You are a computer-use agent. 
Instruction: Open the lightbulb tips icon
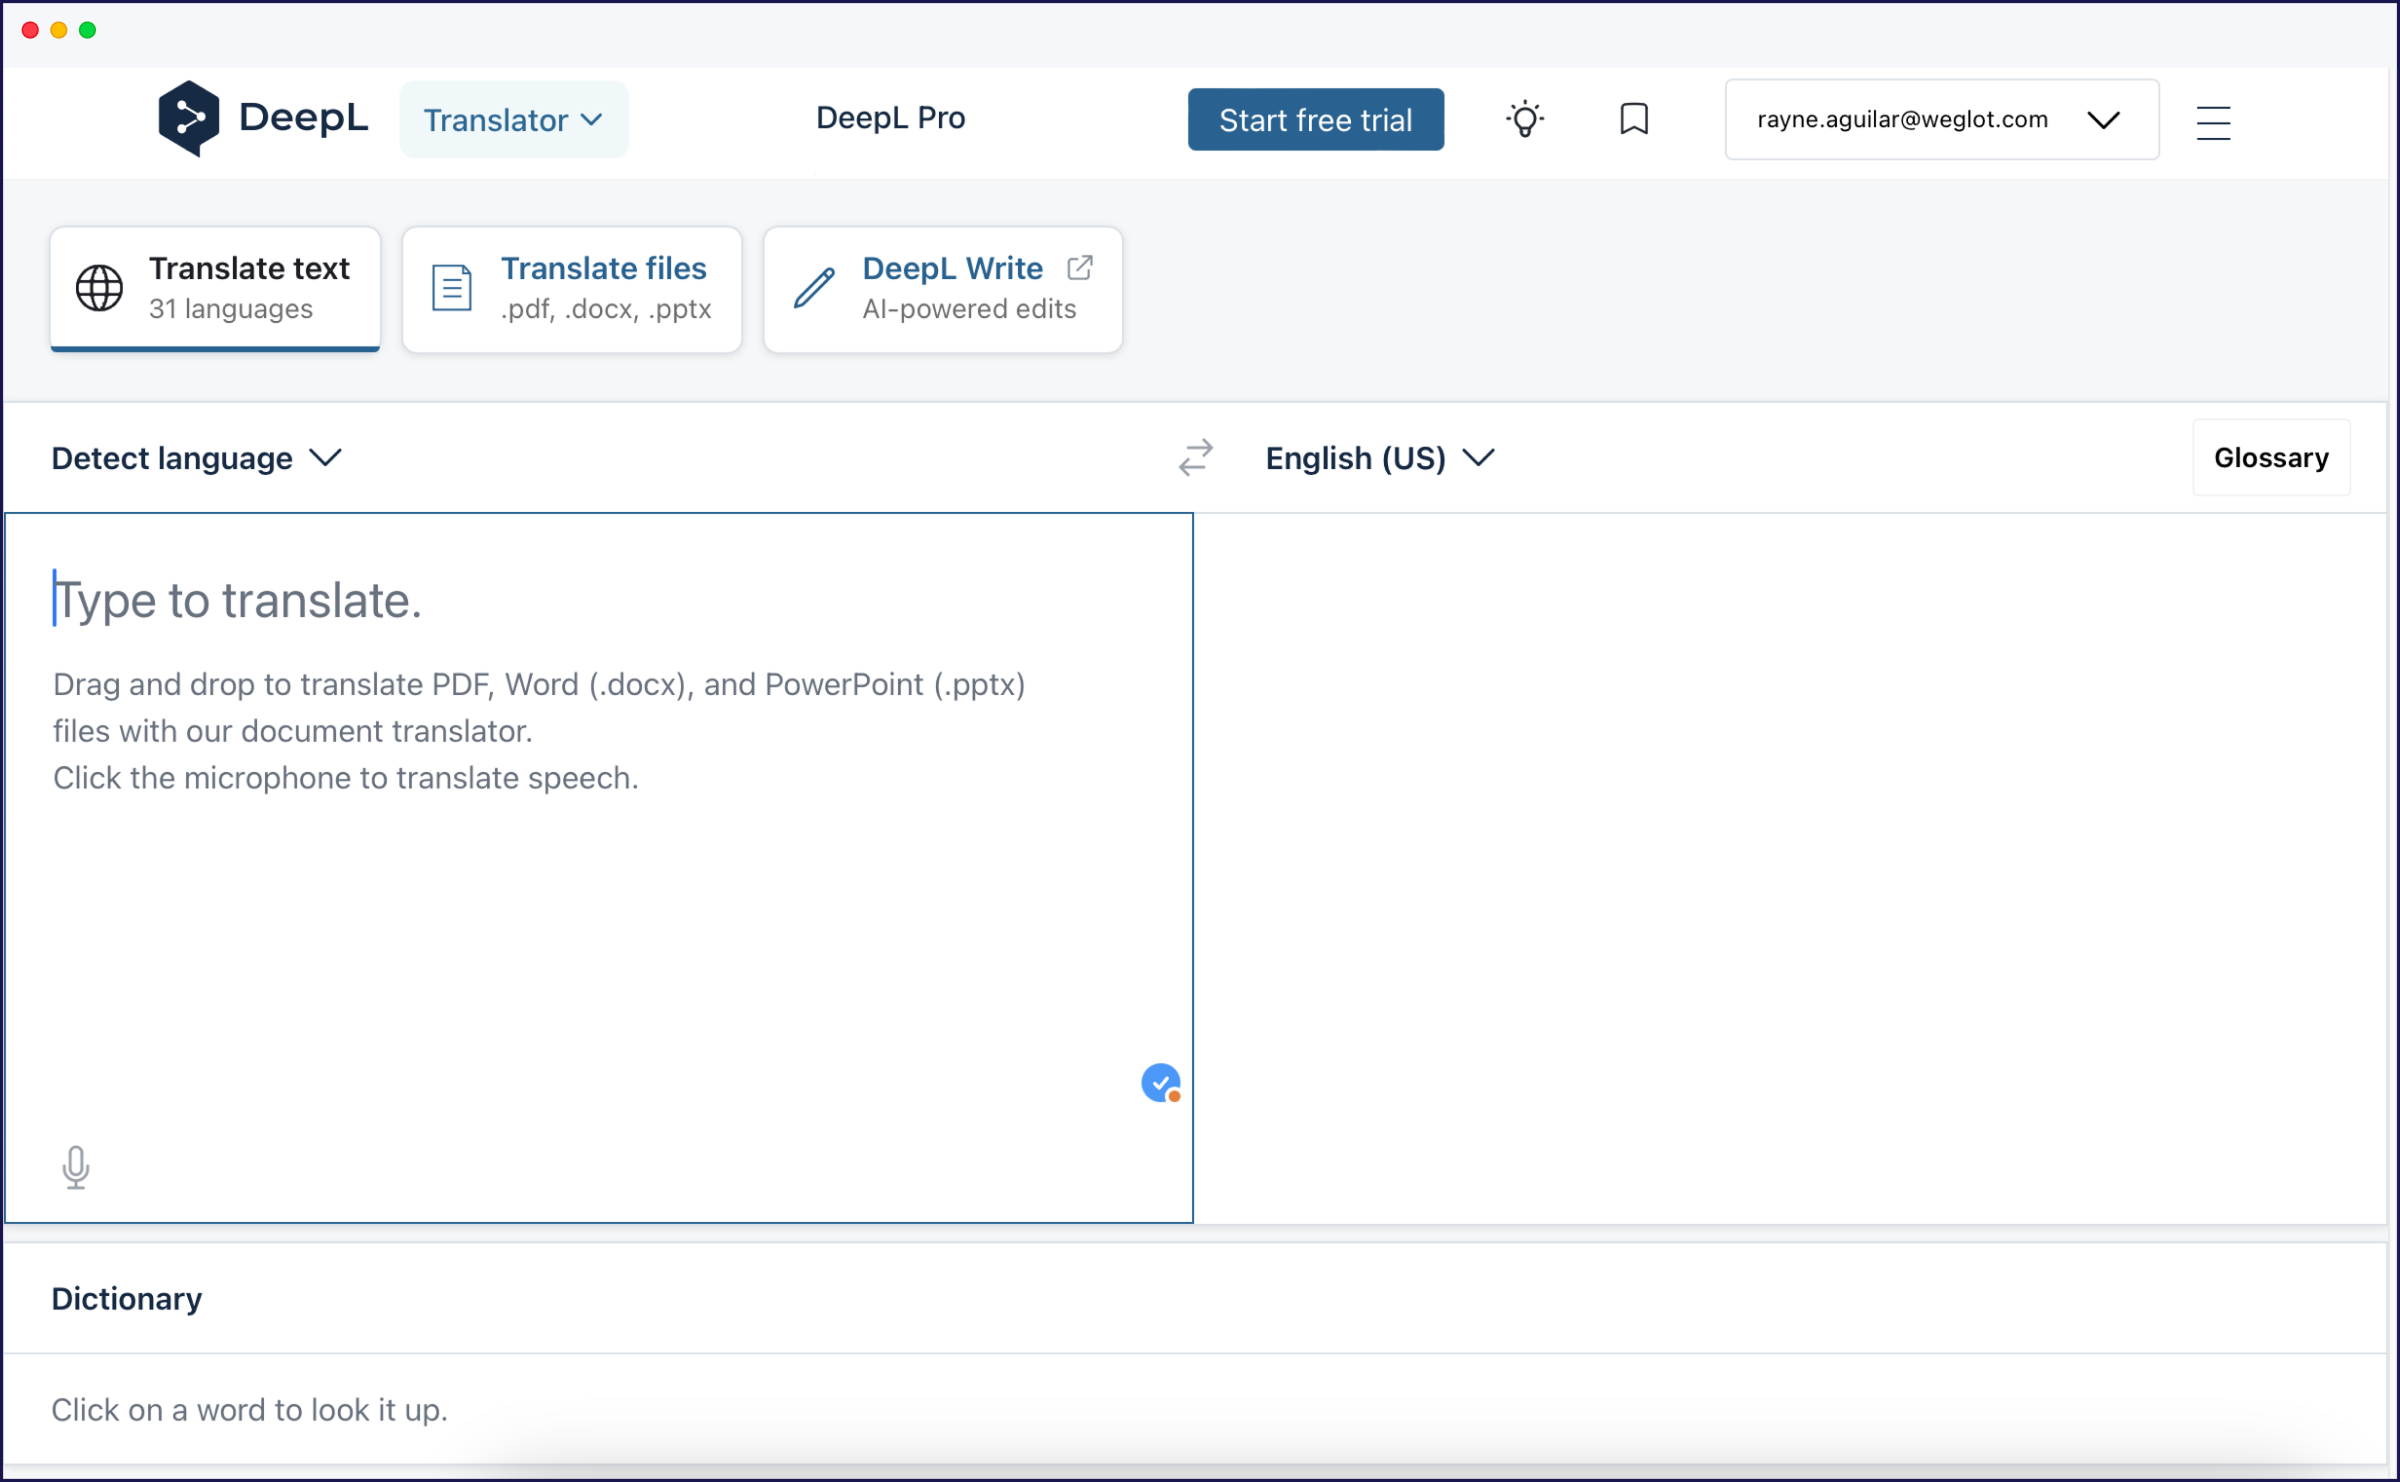point(1524,119)
